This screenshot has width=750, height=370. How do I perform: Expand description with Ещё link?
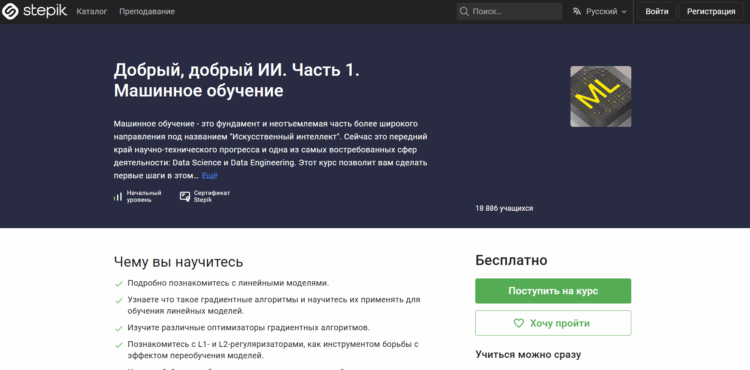(210, 176)
